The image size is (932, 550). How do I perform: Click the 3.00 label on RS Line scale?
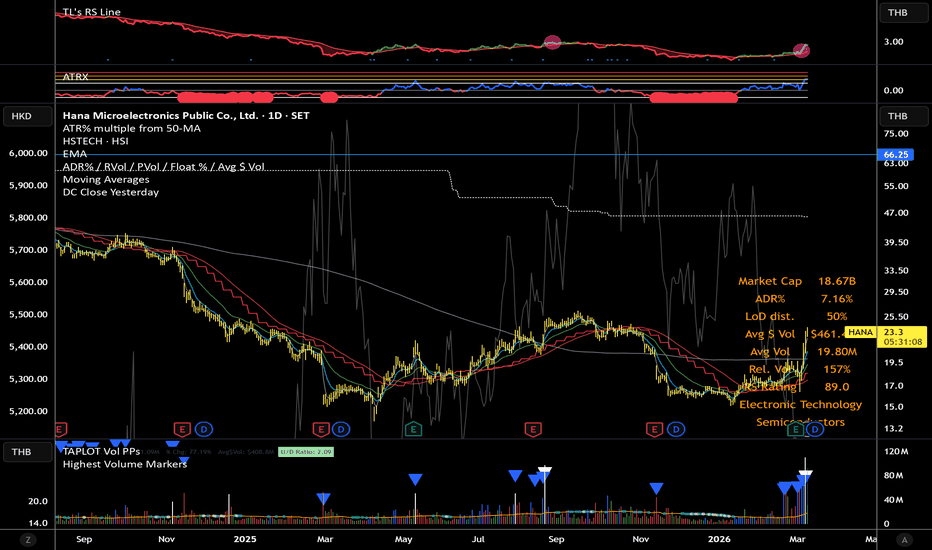pos(893,42)
